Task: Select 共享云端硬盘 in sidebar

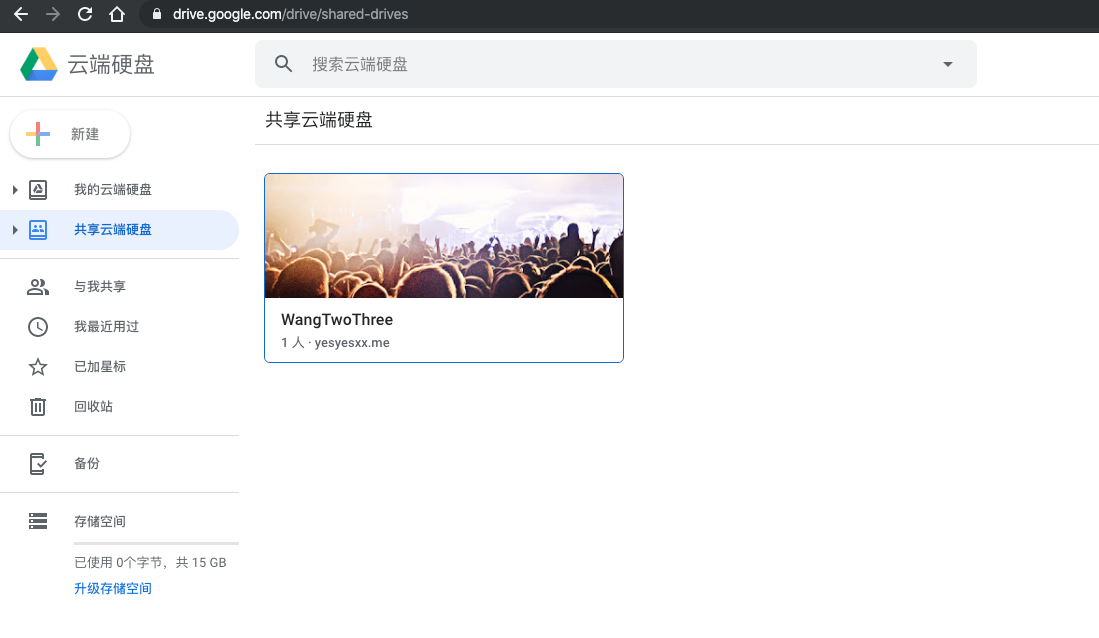Action: click(112, 230)
